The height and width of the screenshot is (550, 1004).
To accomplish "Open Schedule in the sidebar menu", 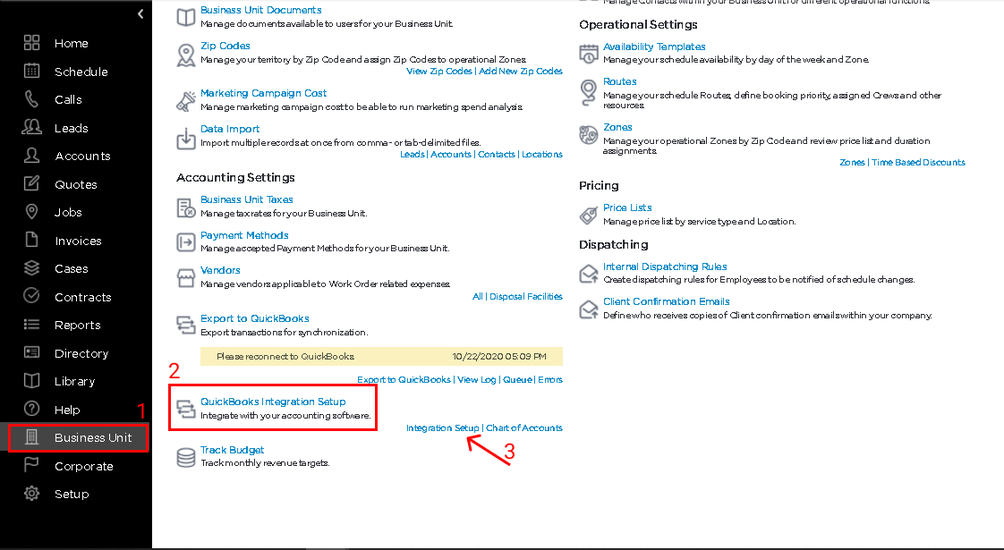I will (81, 72).
